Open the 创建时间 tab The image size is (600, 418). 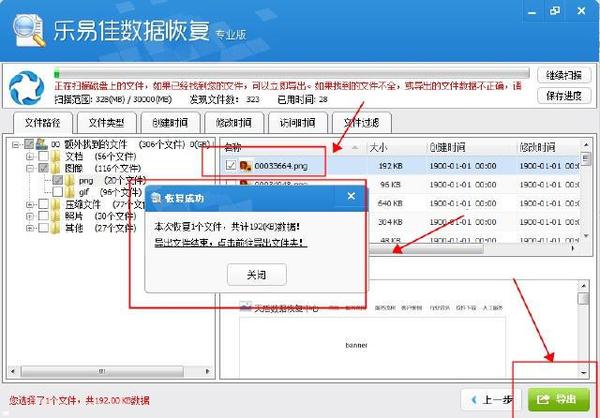pyautogui.click(x=170, y=123)
